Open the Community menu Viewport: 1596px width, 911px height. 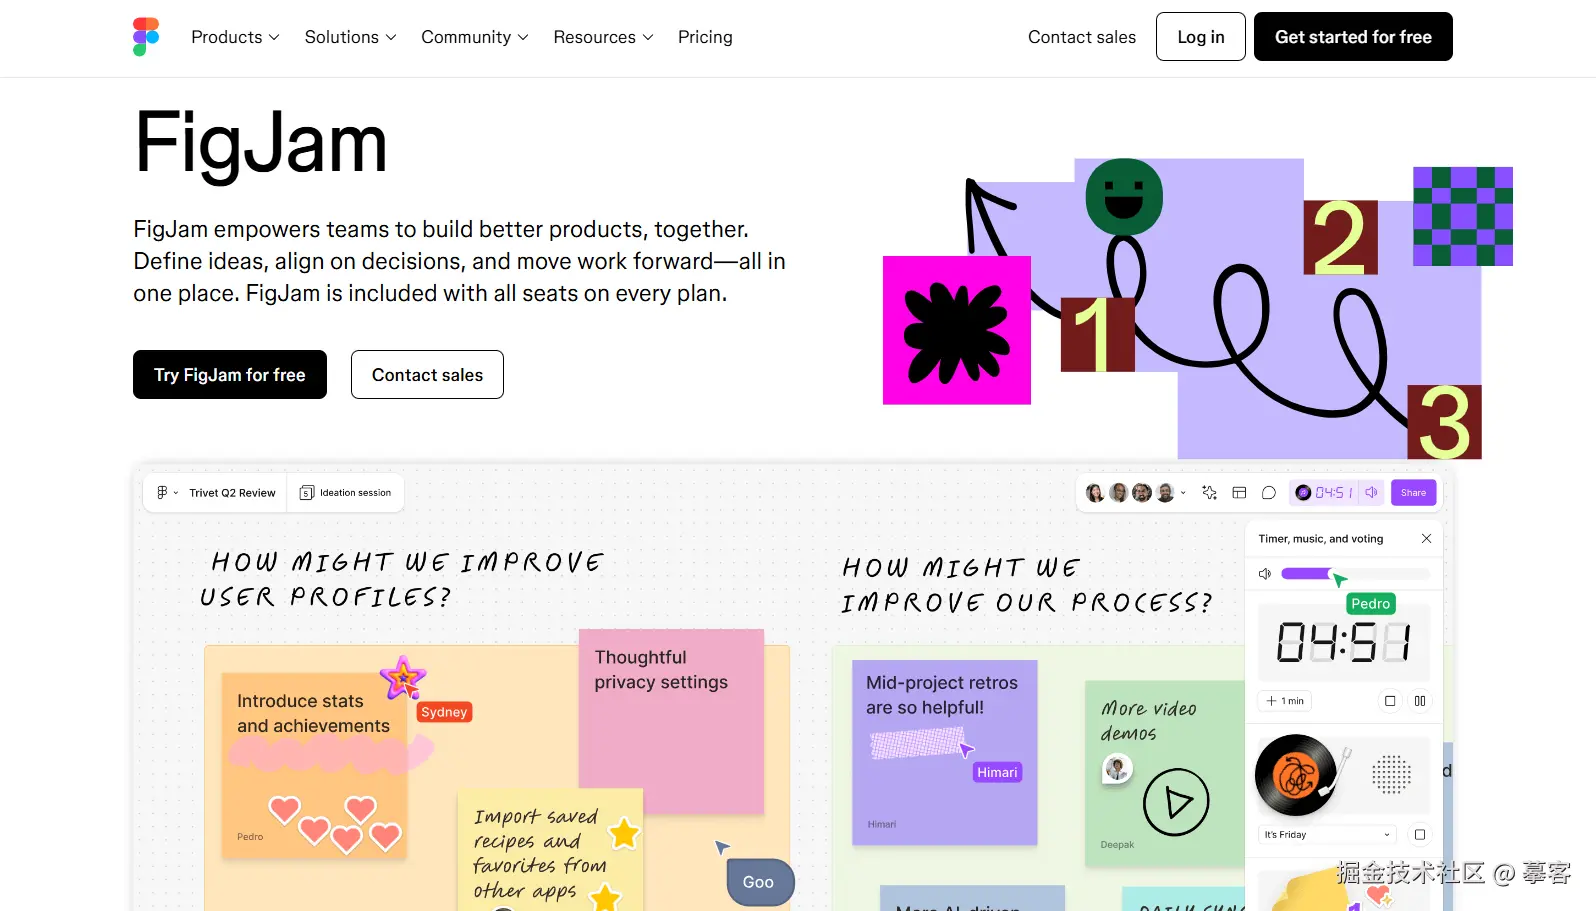(474, 37)
